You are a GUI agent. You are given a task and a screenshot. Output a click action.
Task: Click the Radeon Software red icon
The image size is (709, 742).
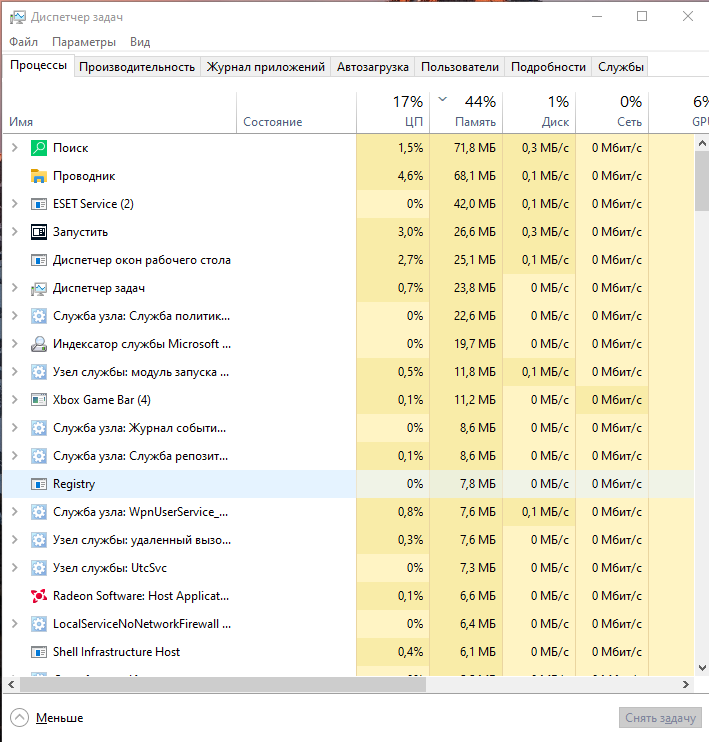tap(39, 596)
